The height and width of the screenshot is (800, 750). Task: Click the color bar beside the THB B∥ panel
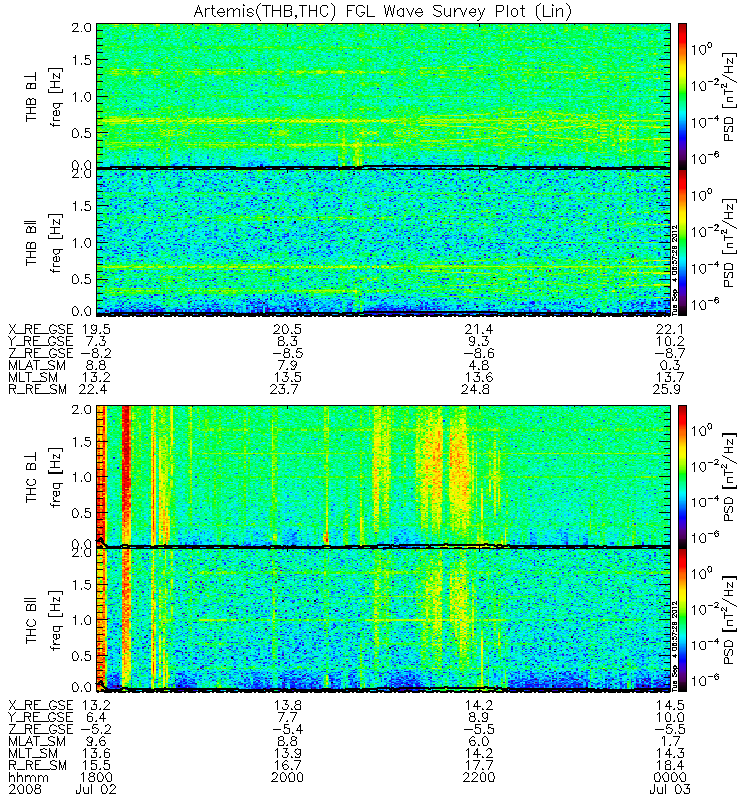coord(682,242)
